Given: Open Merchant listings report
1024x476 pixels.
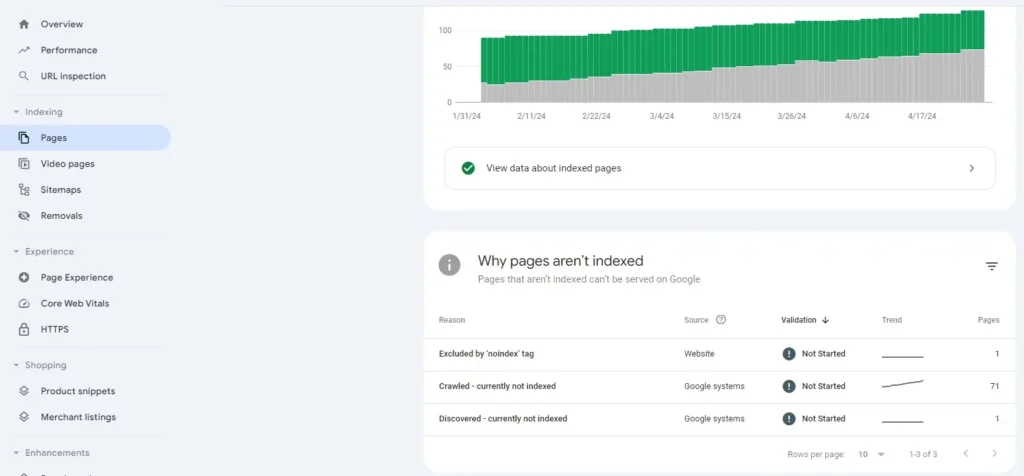Looking at the screenshot, I should point(78,417).
